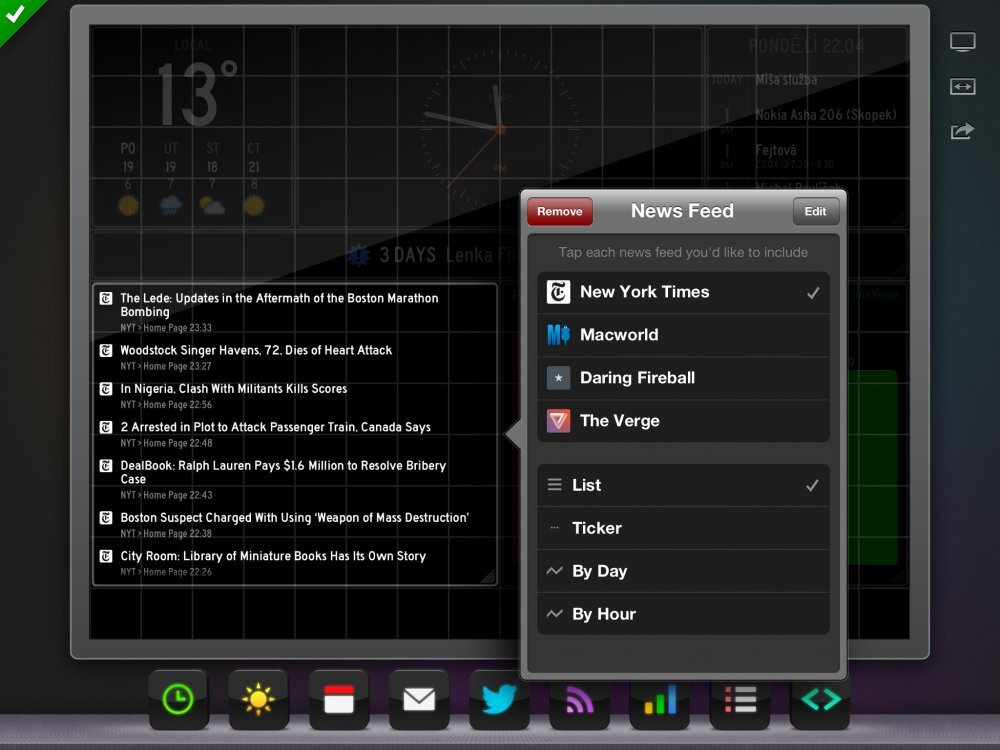Select the Do List widget icon

(740, 700)
